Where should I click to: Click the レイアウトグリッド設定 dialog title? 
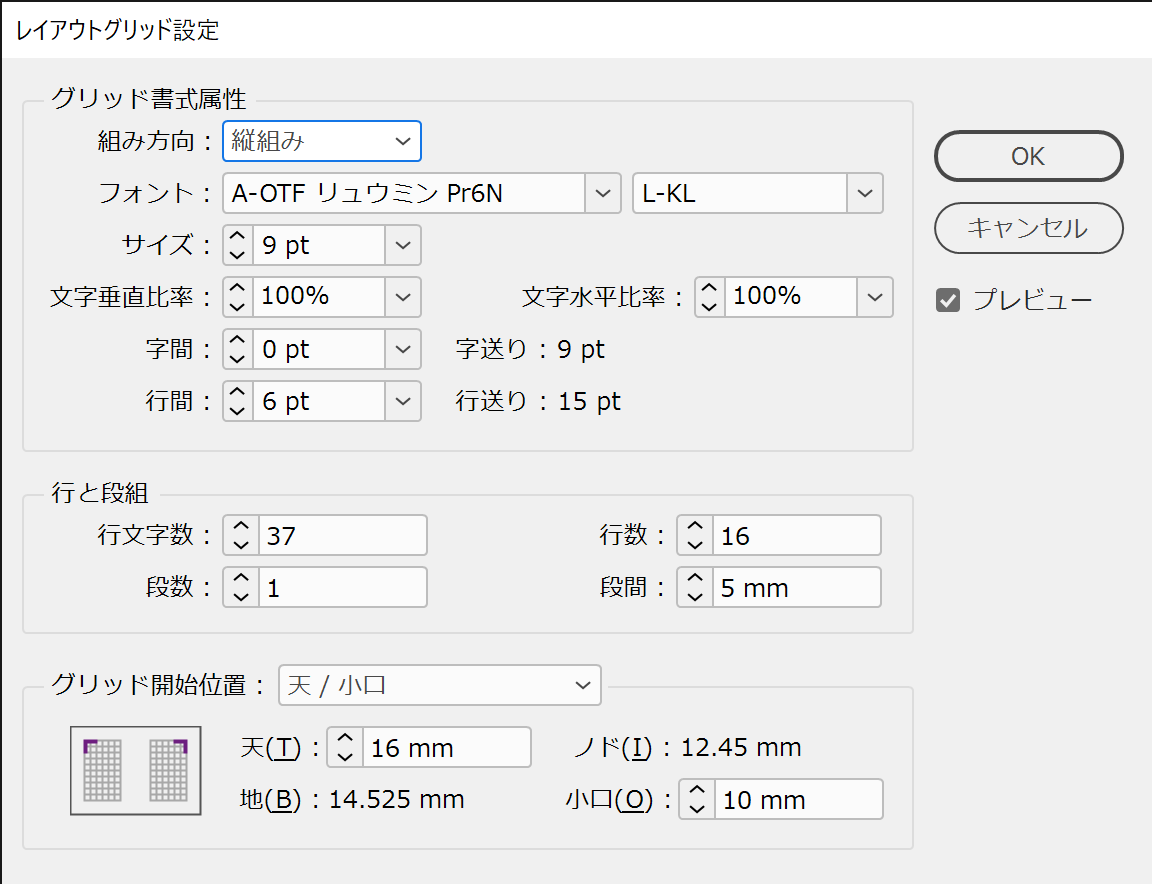[x=118, y=30]
